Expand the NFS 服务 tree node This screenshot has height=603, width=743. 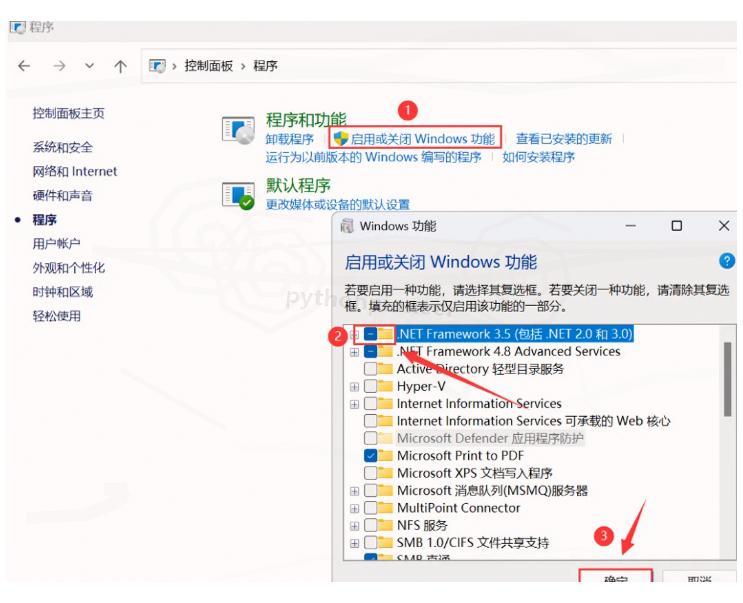coord(354,525)
